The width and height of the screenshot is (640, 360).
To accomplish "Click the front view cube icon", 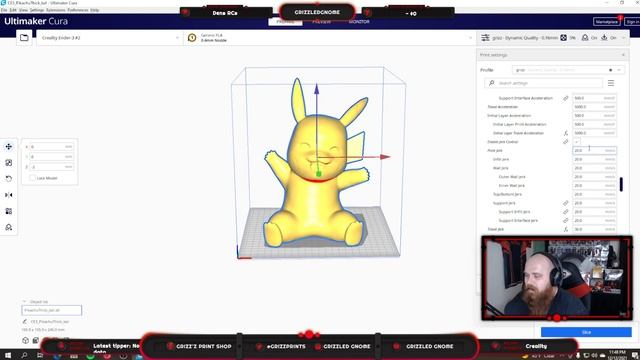I will point(36,340).
